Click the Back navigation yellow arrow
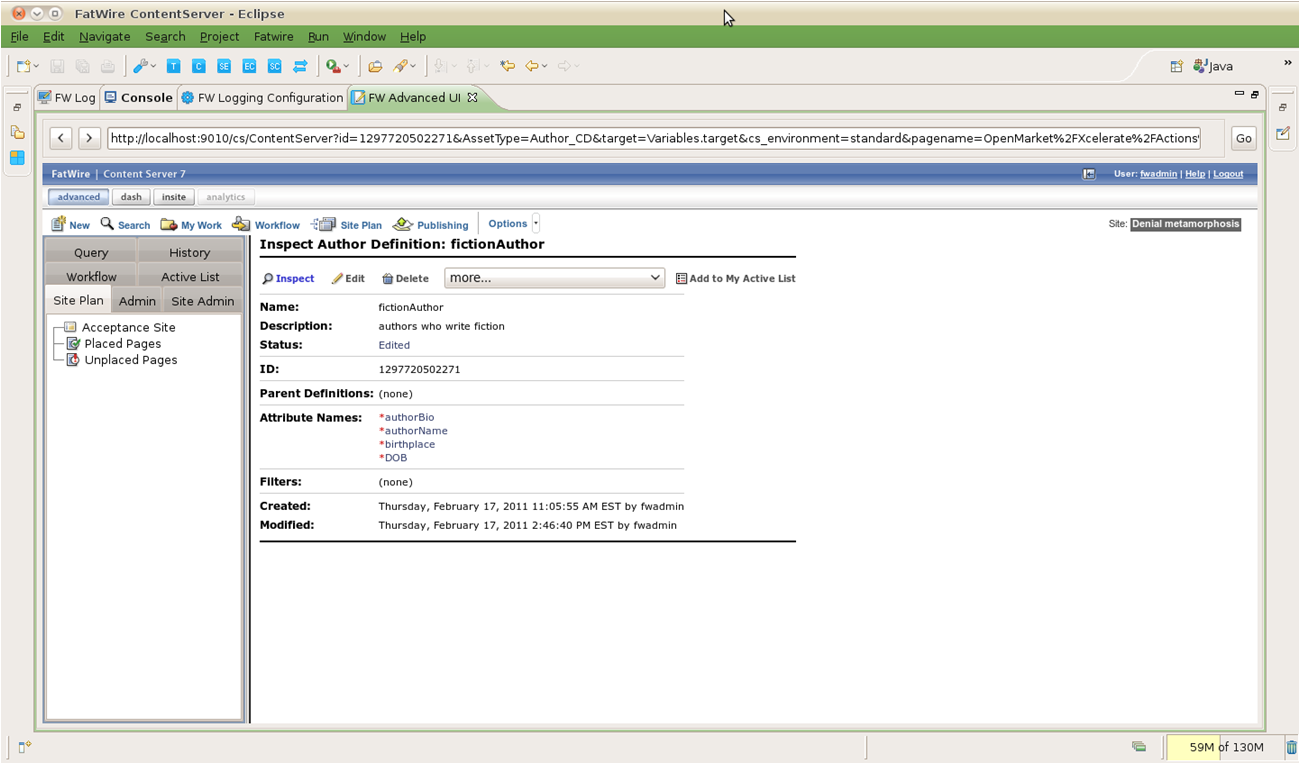This screenshot has height=764, width=1300. click(532, 66)
